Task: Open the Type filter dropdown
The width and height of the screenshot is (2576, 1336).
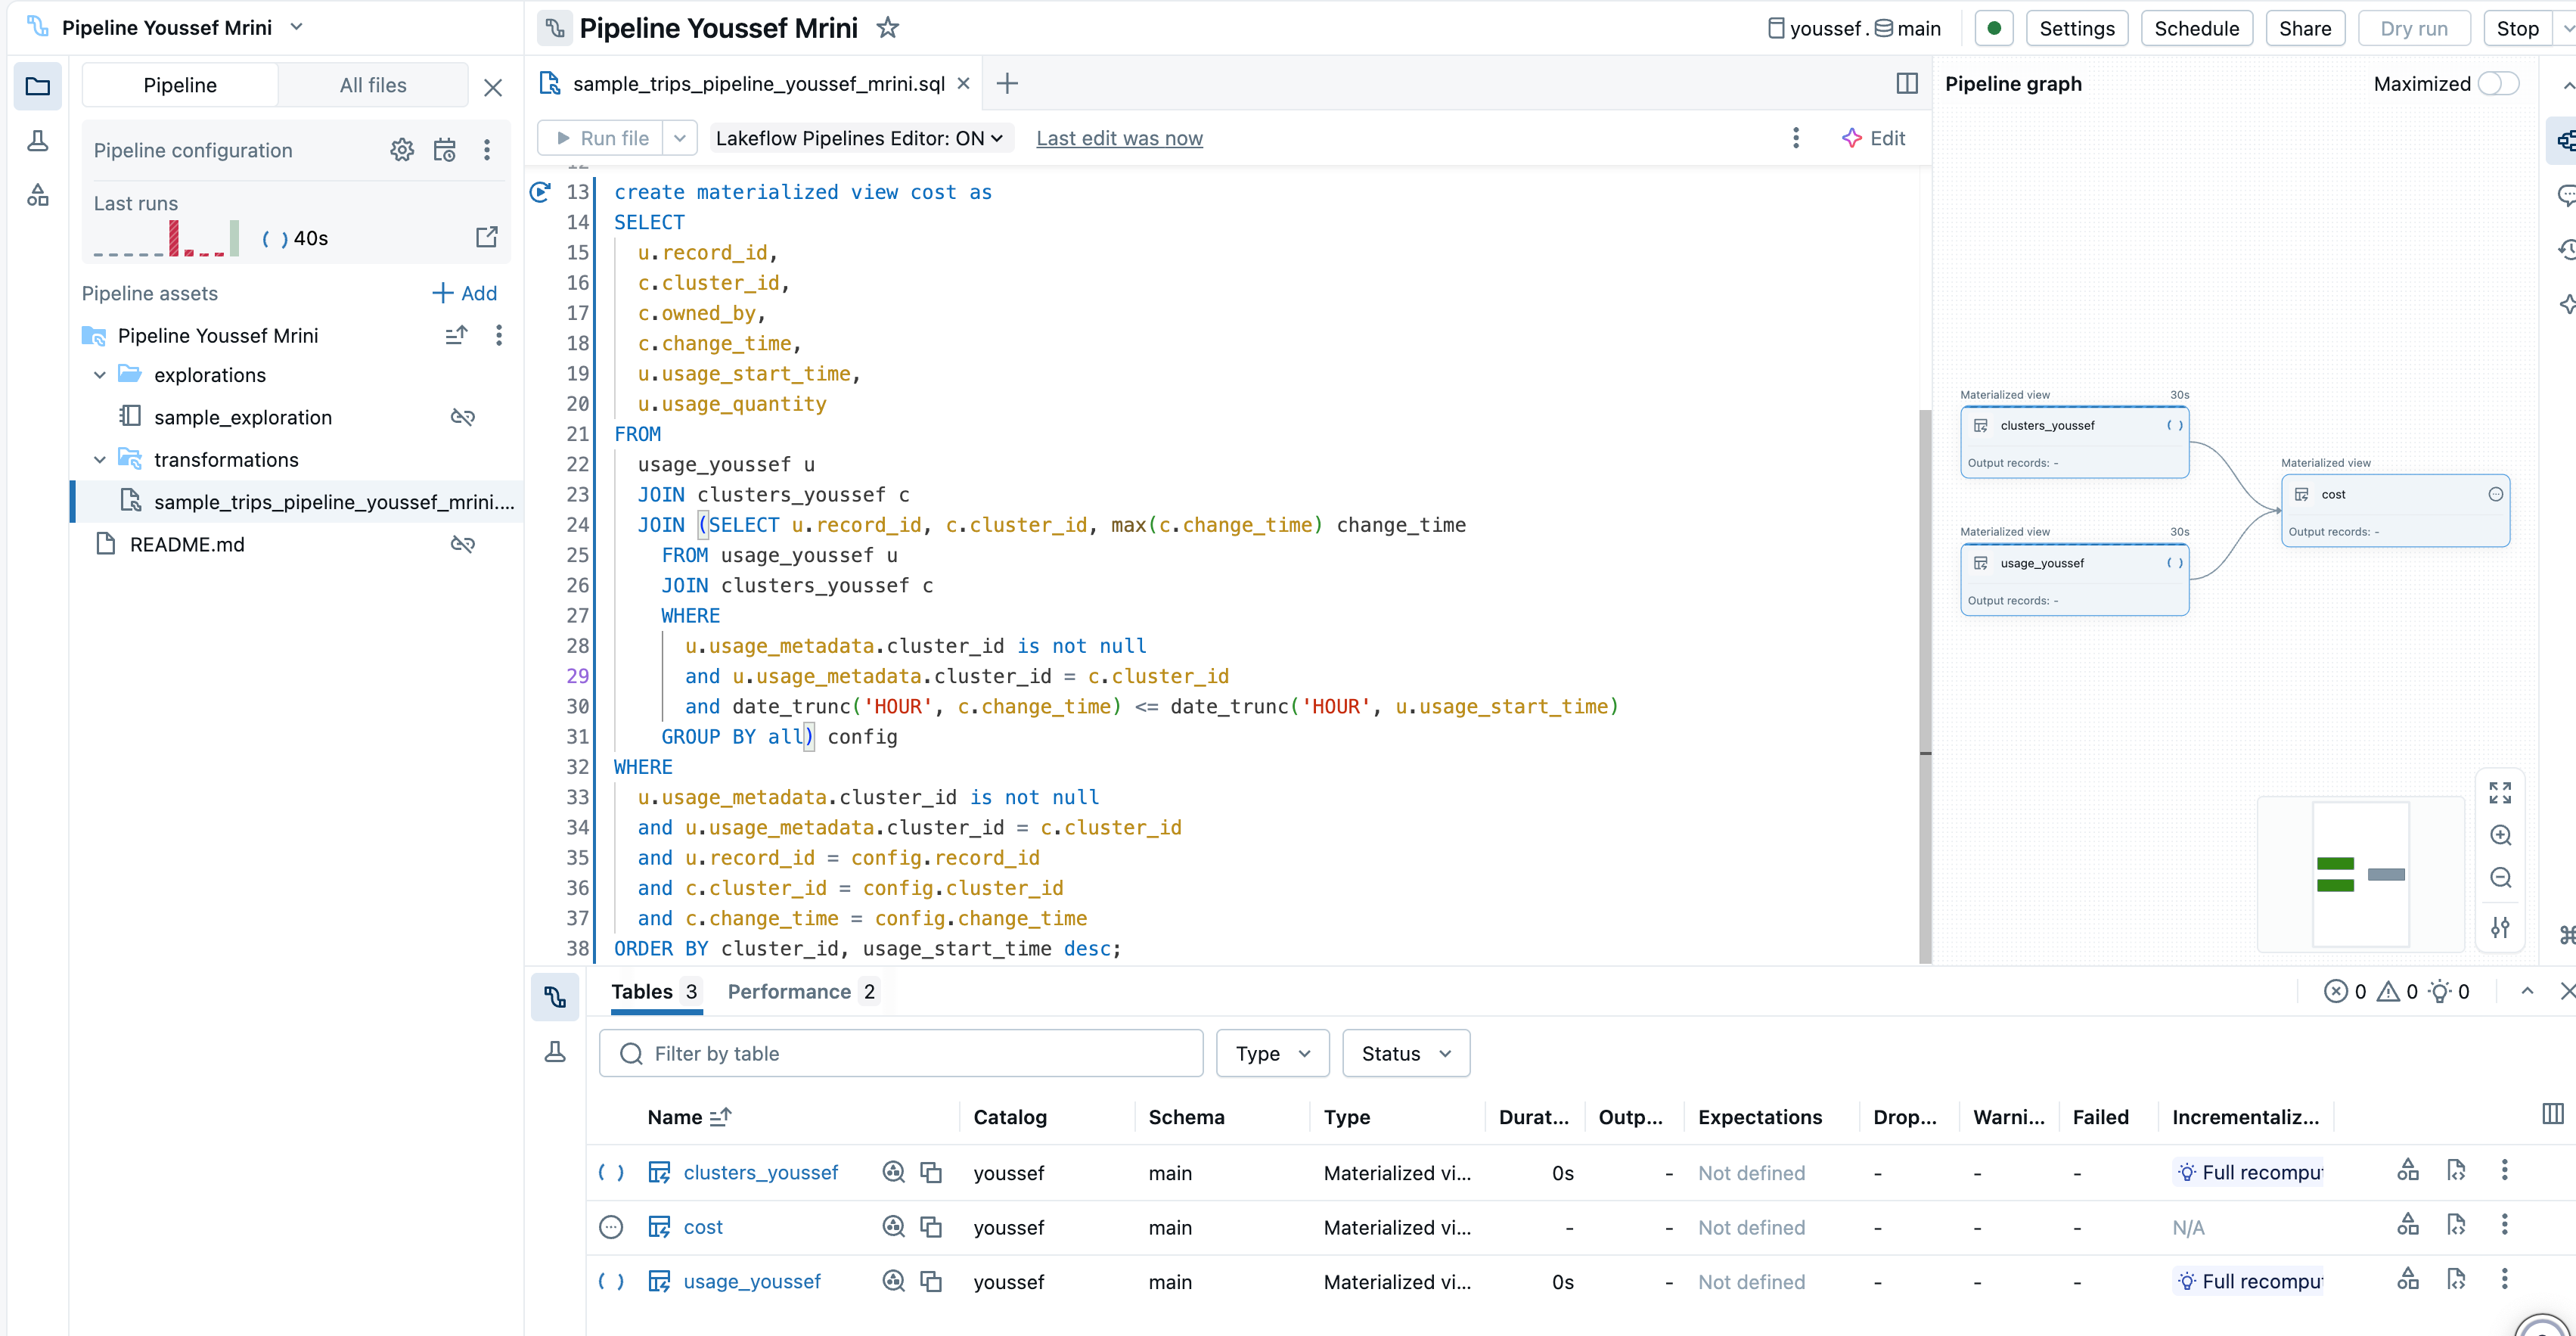Action: [x=1272, y=1053]
